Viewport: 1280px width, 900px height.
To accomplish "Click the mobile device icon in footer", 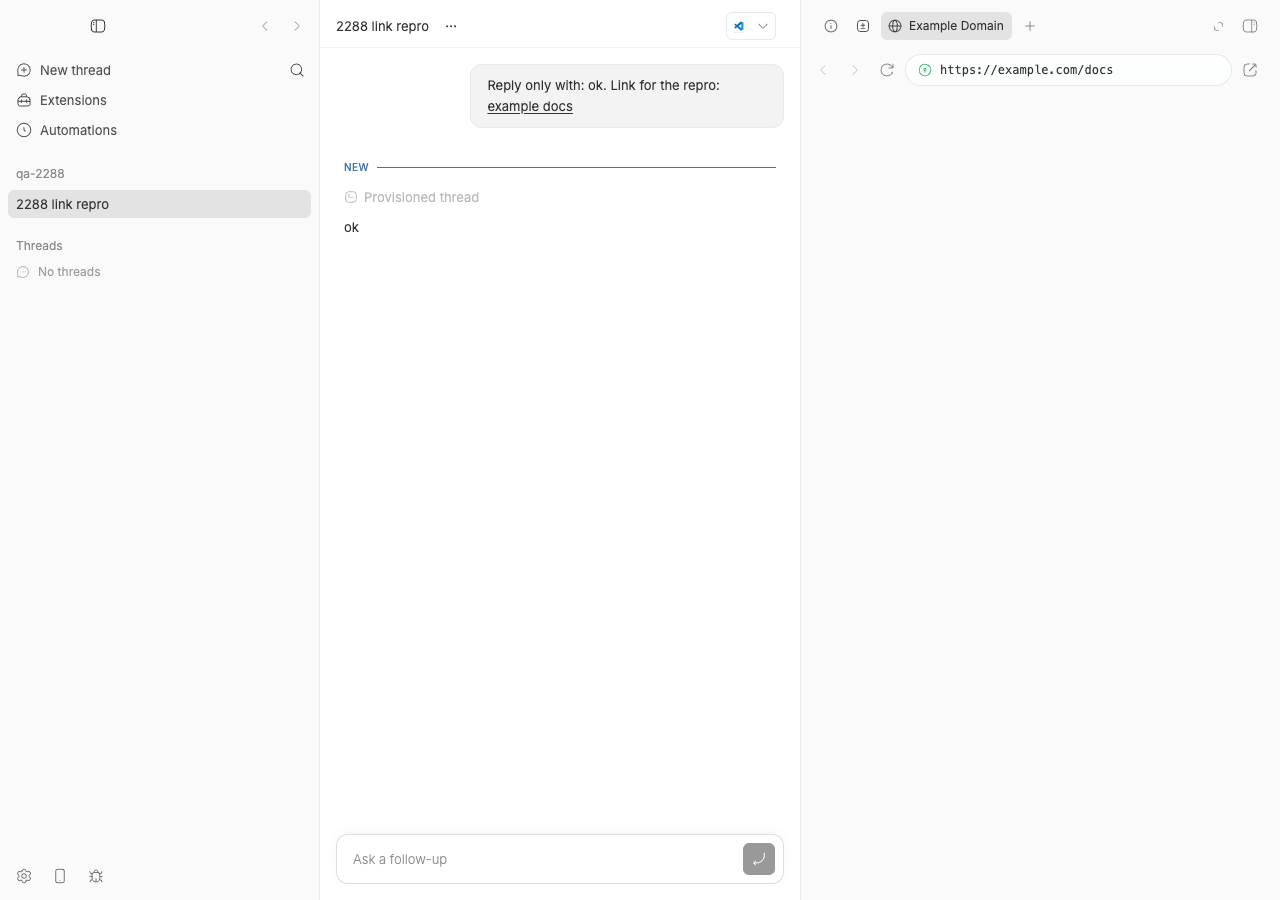I will [x=60, y=876].
